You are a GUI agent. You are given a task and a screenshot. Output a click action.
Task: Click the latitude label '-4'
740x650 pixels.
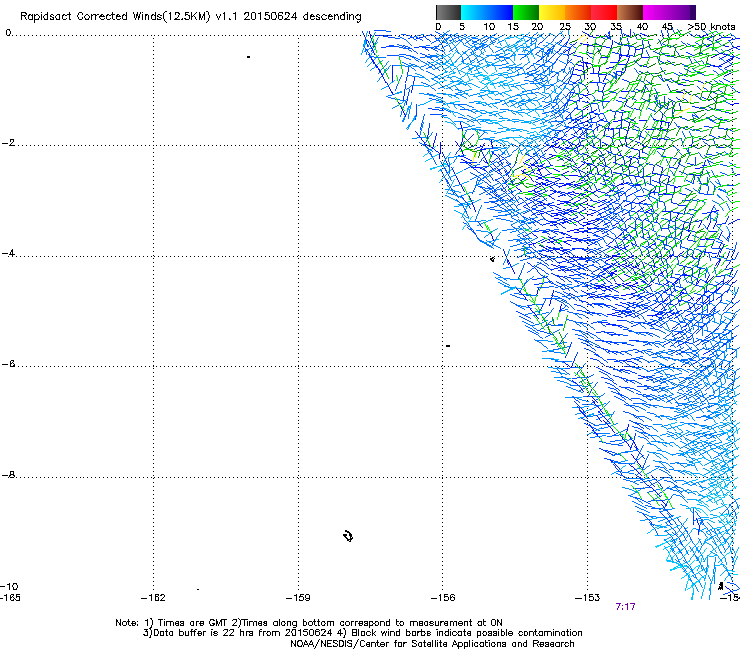8,253
